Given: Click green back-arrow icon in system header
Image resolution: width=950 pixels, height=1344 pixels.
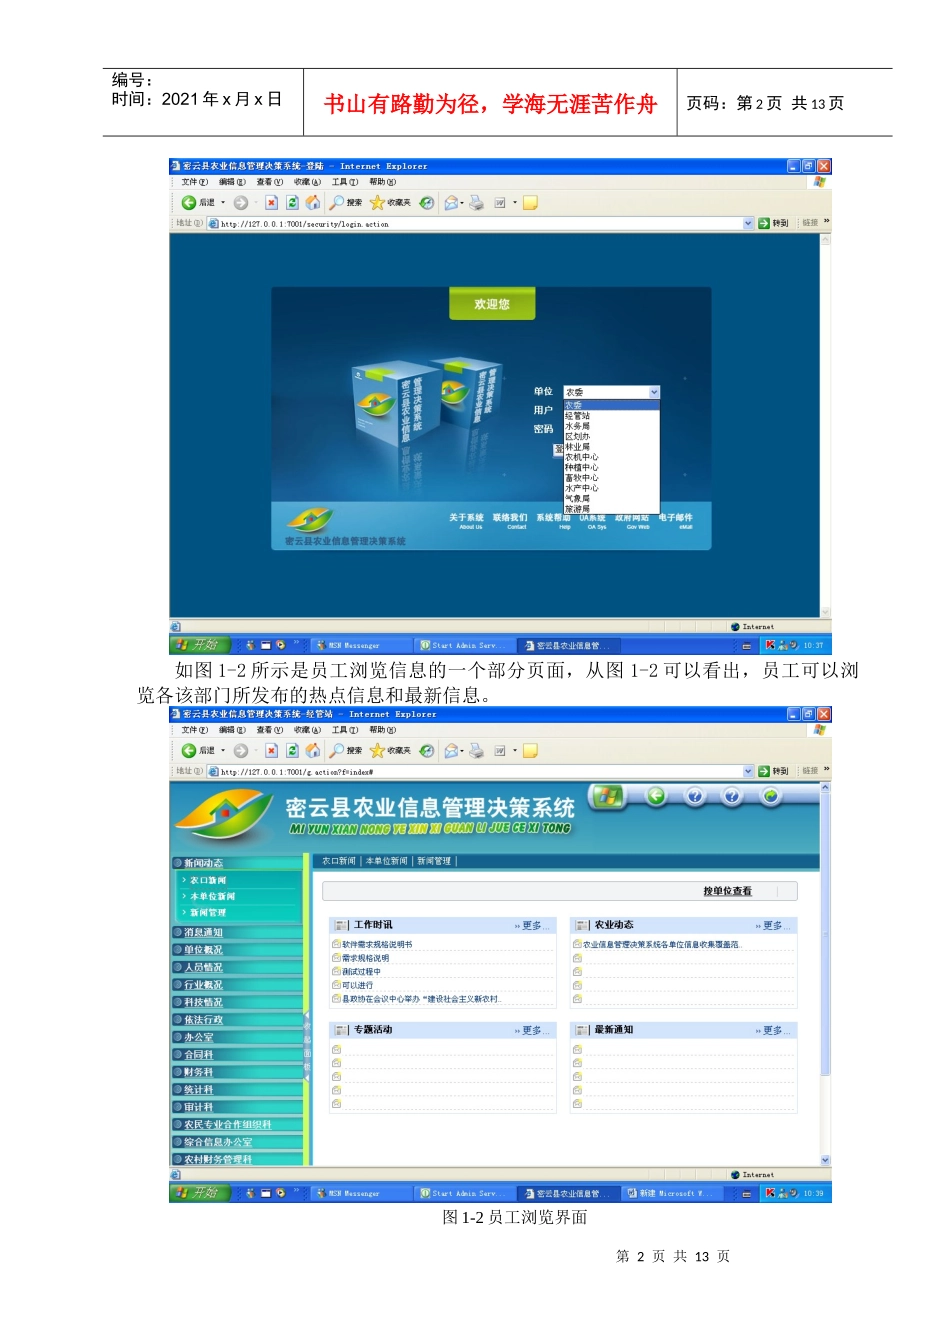Looking at the screenshot, I should [x=656, y=796].
